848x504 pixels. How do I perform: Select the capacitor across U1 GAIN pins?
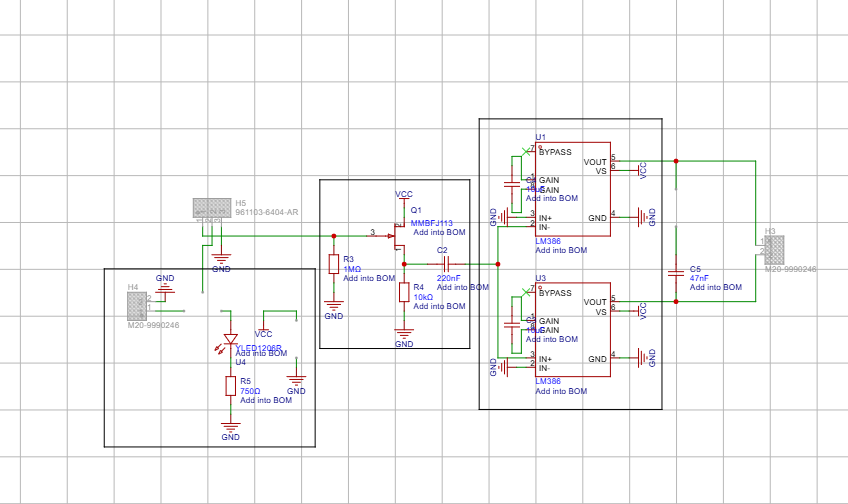click(512, 184)
